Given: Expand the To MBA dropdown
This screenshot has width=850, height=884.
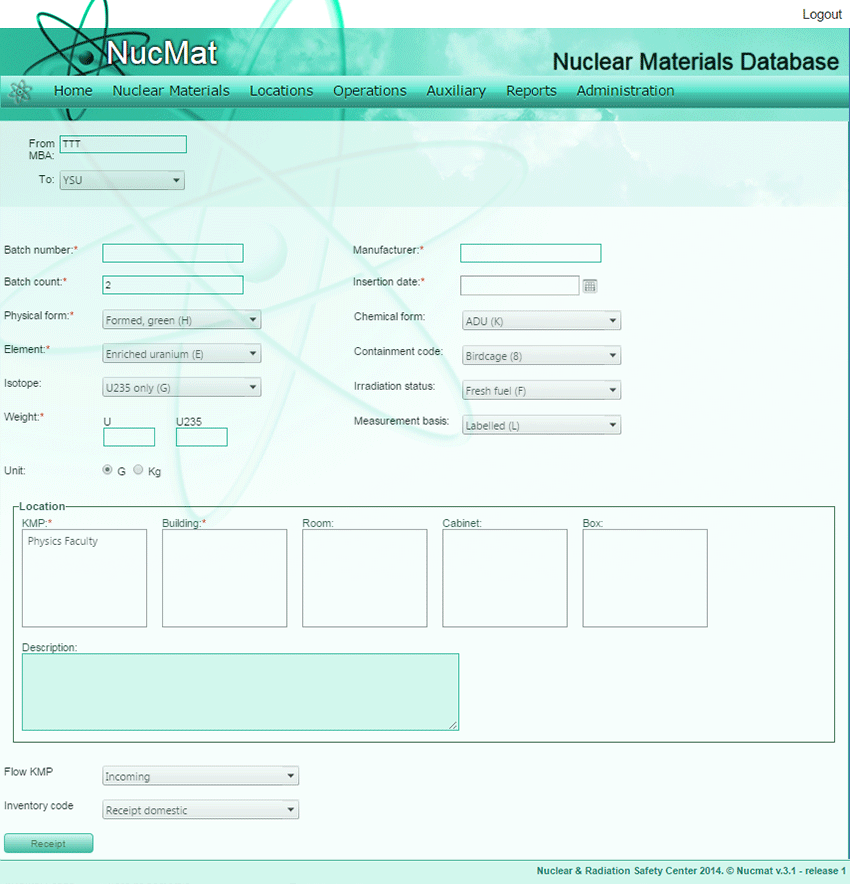Looking at the screenshot, I should pyautogui.click(x=122, y=181).
